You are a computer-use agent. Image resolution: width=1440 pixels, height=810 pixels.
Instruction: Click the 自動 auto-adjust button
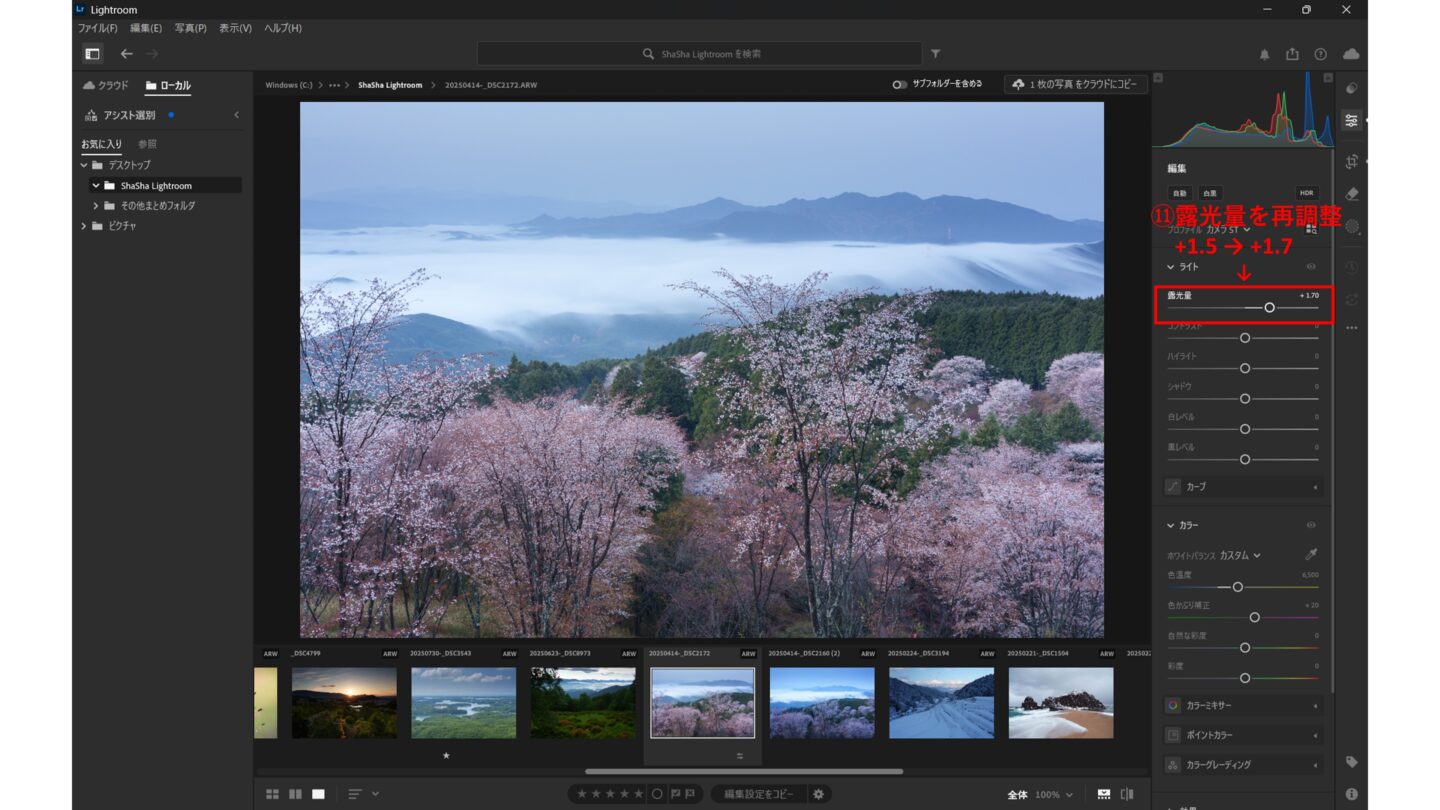pos(1179,193)
